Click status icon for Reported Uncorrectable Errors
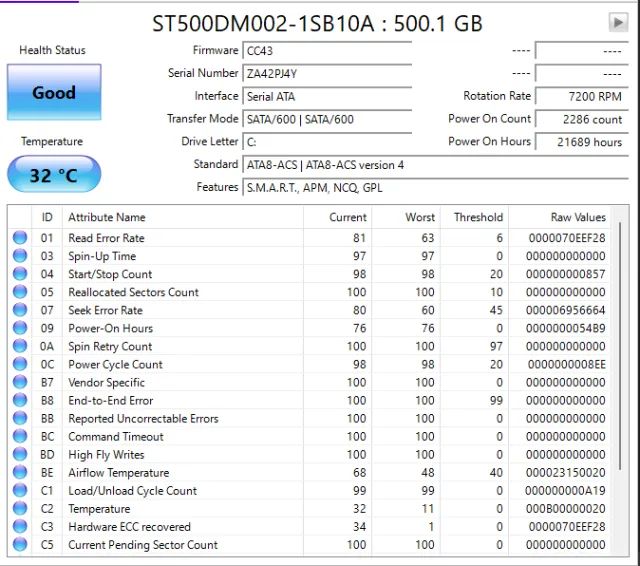This screenshot has width=640, height=566. click(x=20, y=418)
